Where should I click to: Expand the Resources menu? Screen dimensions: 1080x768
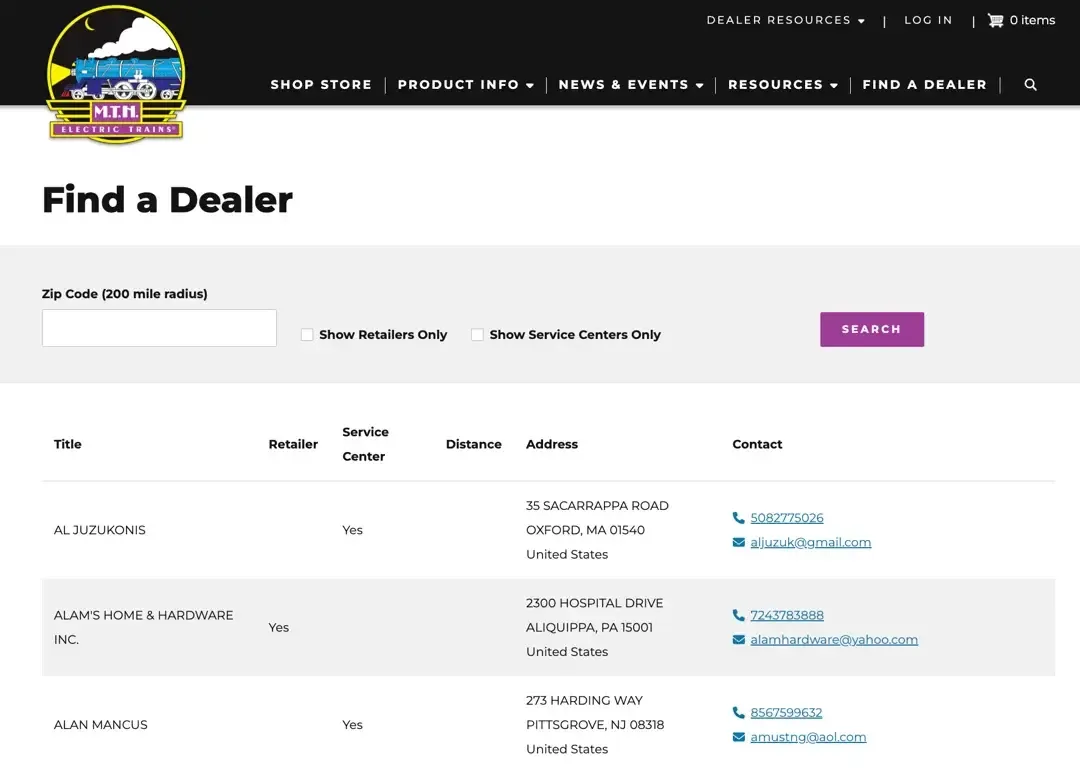[782, 85]
